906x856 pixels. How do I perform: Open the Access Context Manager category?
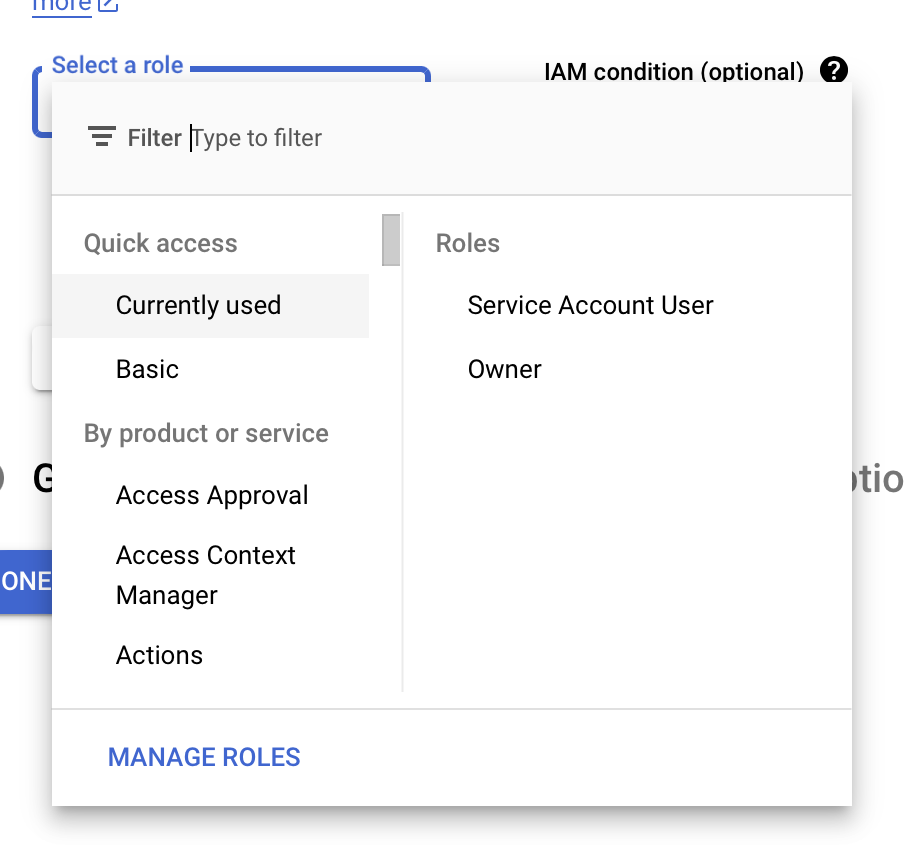210,575
